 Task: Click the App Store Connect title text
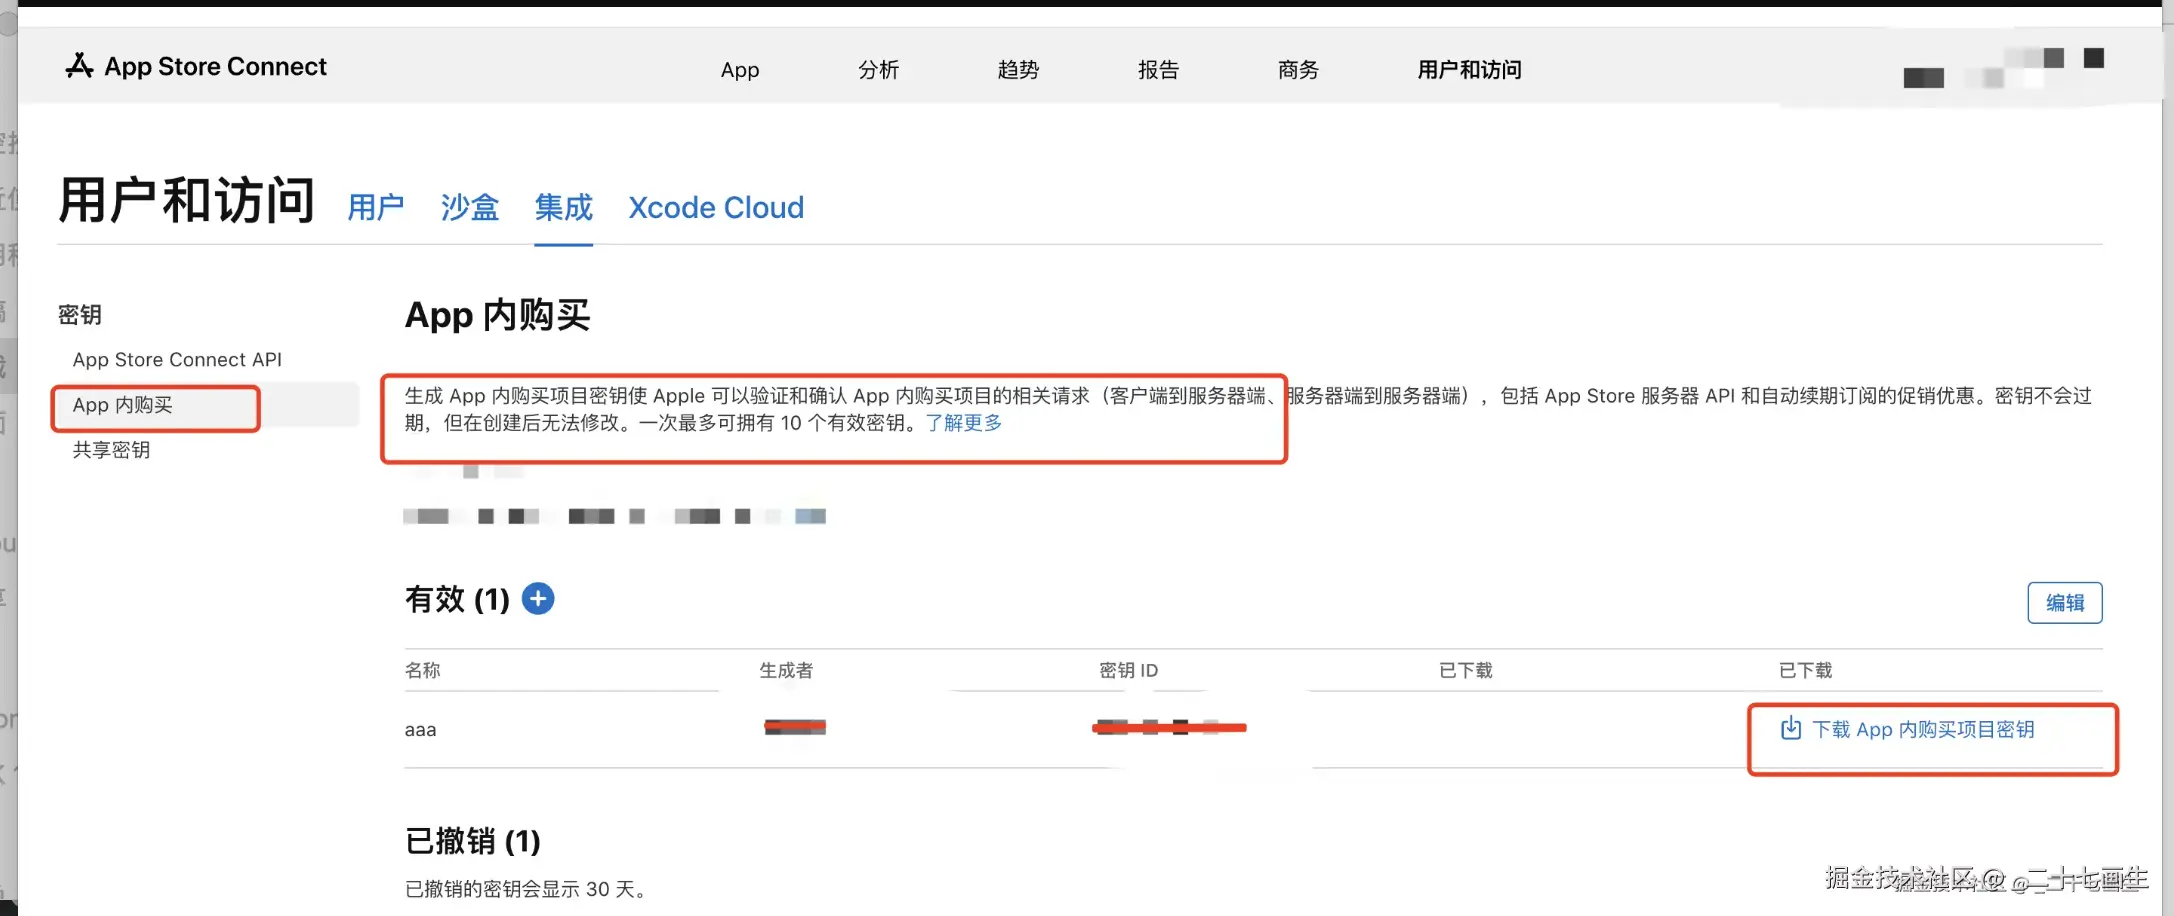(216, 67)
